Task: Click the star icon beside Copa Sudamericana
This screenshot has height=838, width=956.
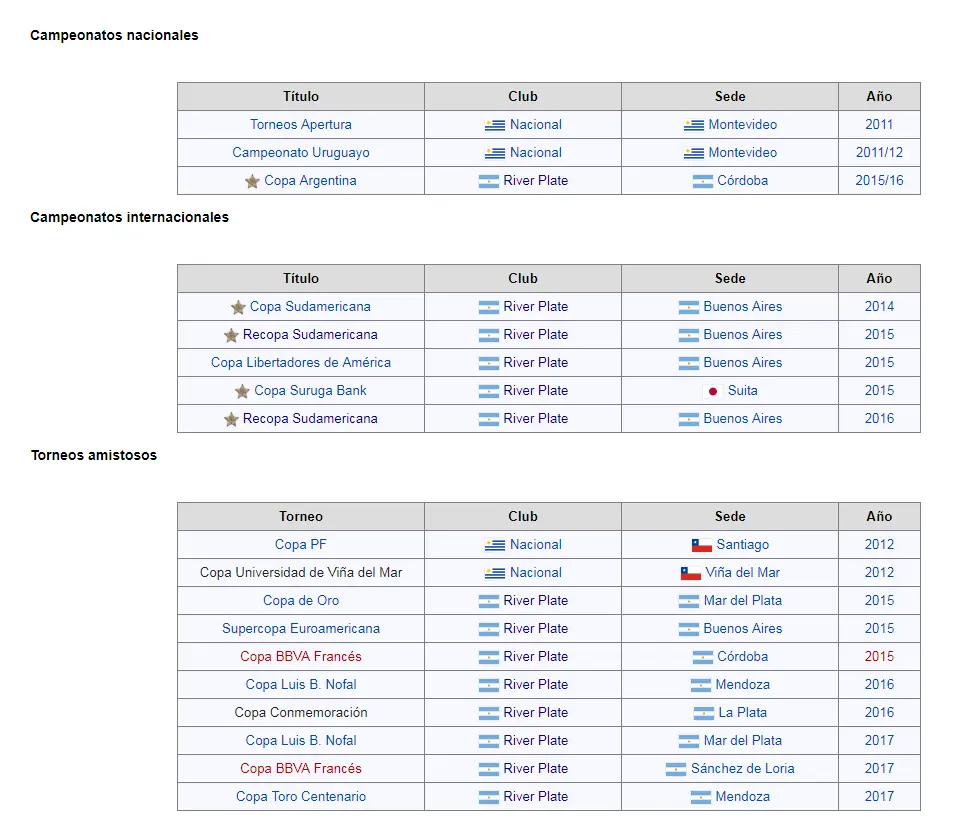Action: click(x=238, y=307)
